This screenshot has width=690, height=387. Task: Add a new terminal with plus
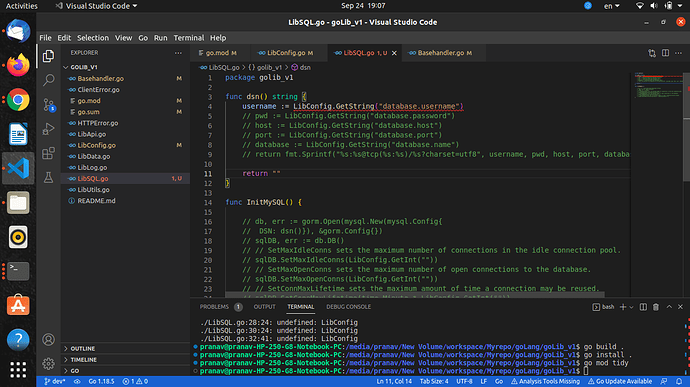pyautogui.click(x=623, y=307)
